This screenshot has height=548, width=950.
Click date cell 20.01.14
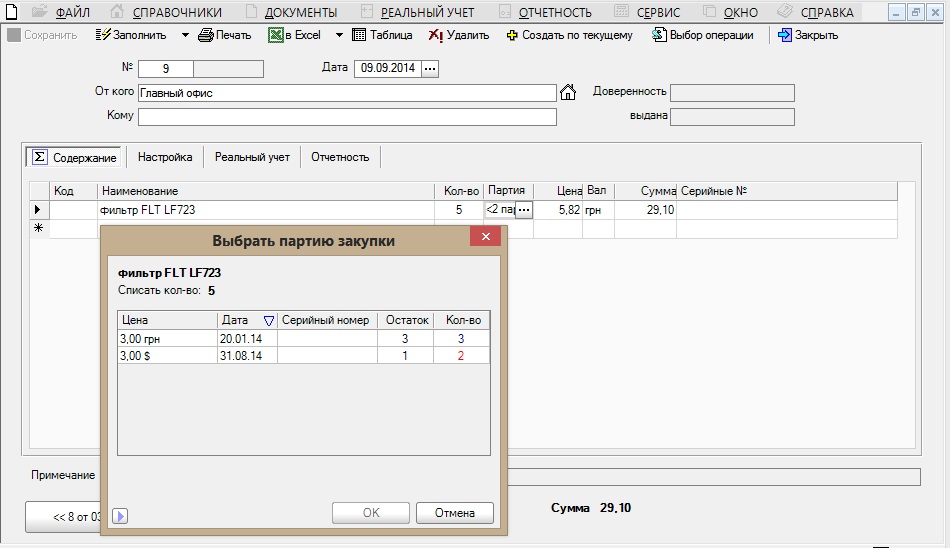pyautogui.click(x=247, y=338)
